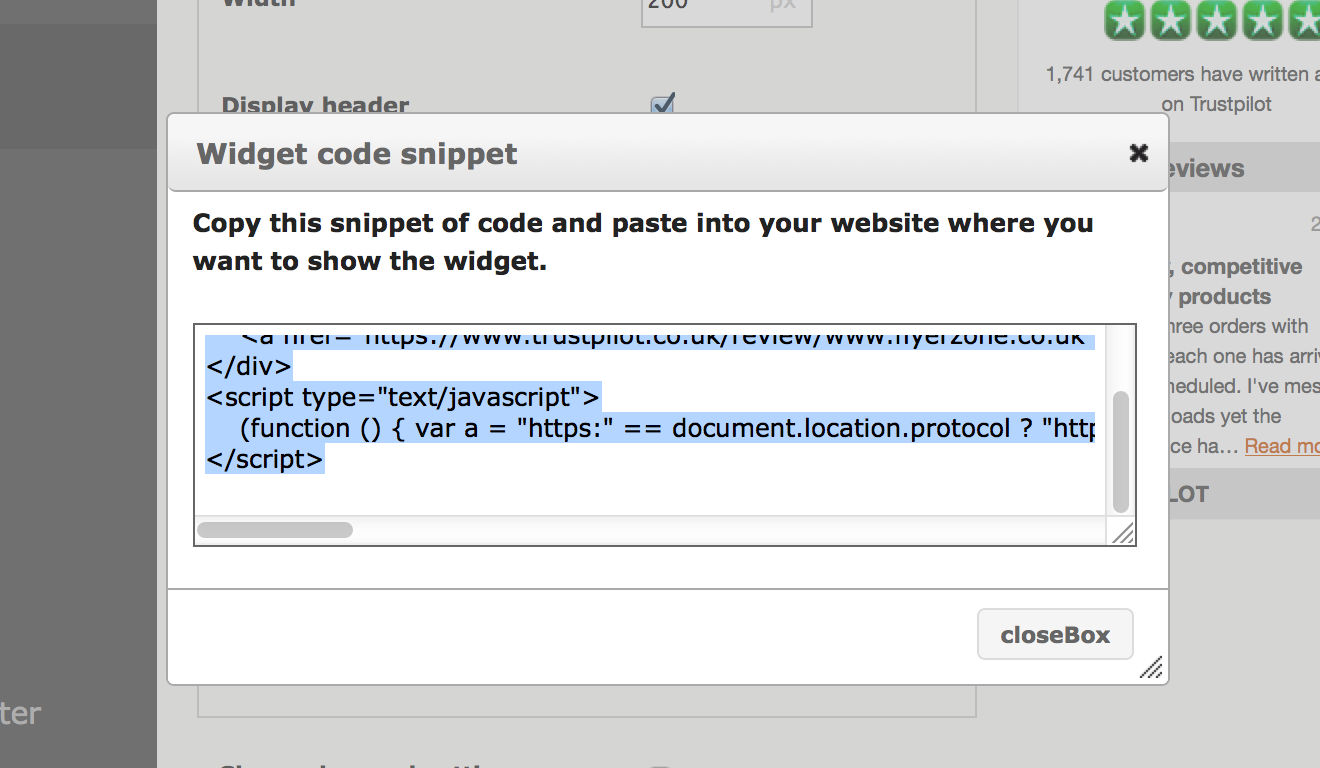Click the vertical scrollbar thumb in snippet box
This screenshot has height=768, width=1320.
pyautogui.click(x=1121, y=452)
